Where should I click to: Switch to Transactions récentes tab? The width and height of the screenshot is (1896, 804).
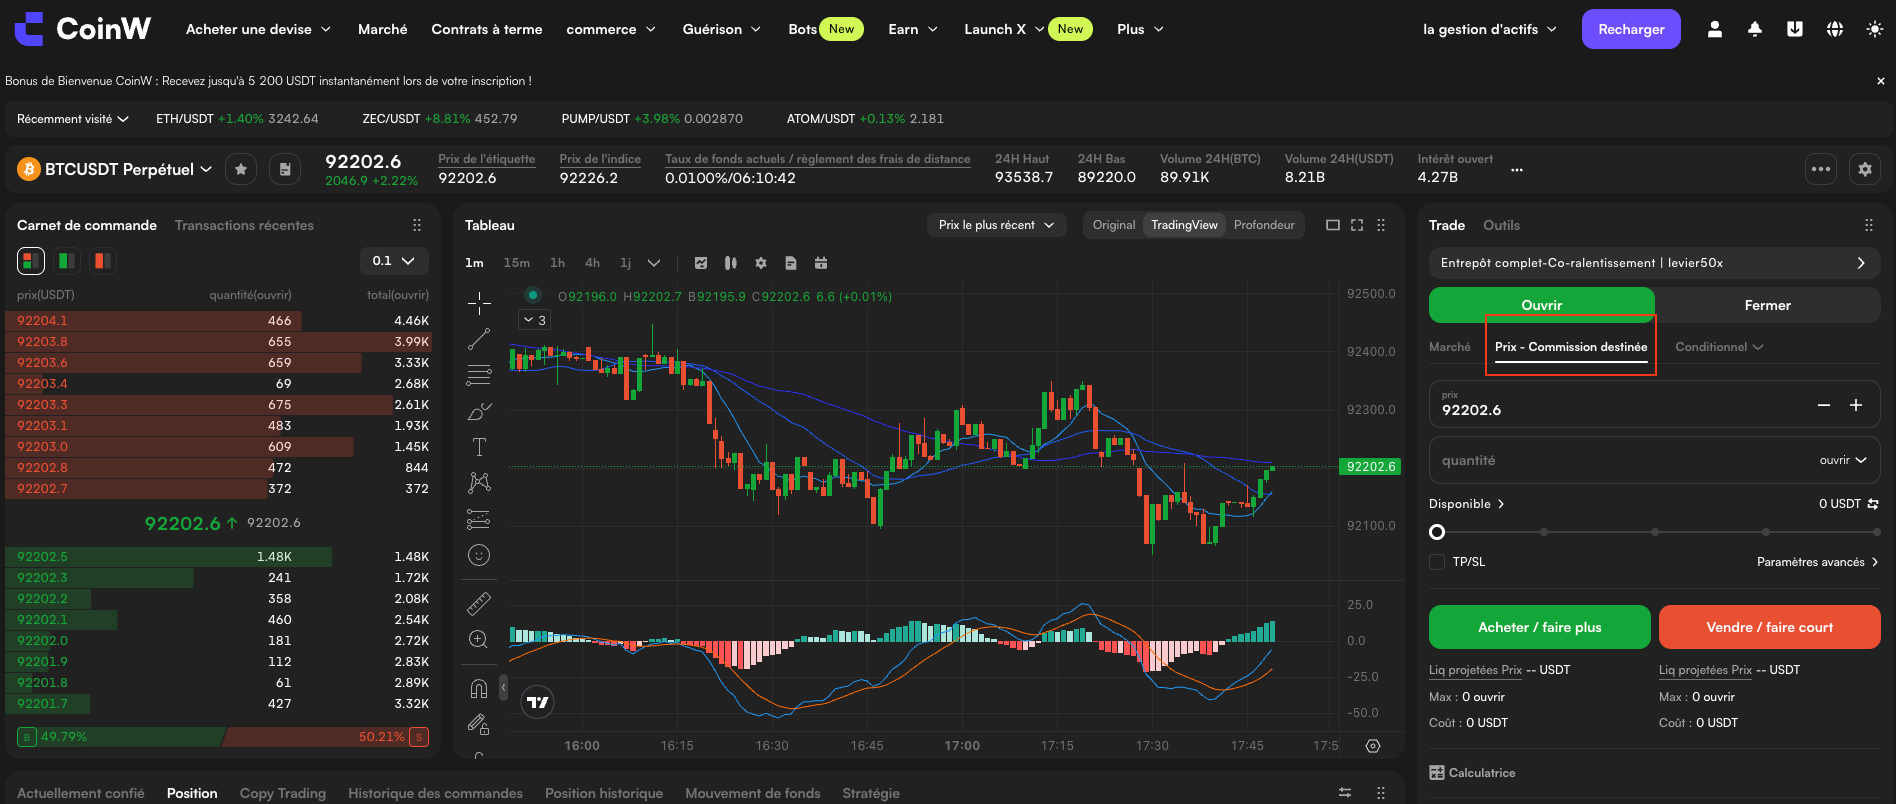pyautogui.click(x=244, y=225)
